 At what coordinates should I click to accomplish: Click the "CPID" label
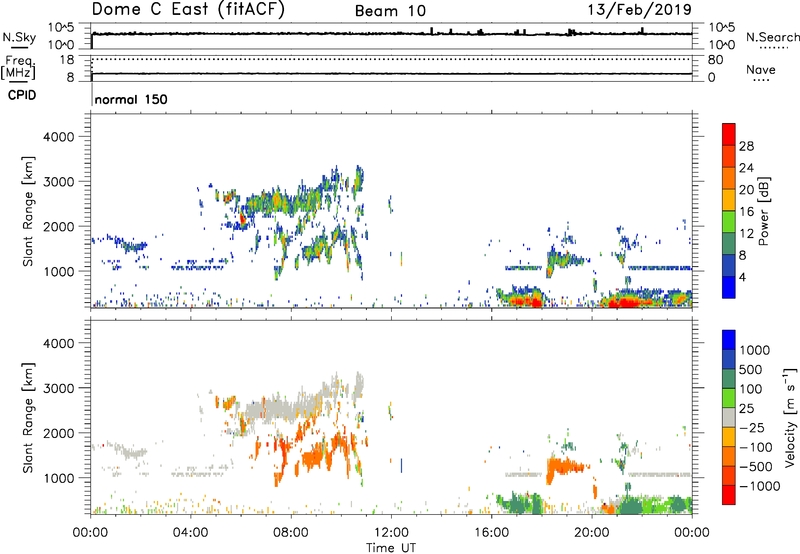coord(22,95)
